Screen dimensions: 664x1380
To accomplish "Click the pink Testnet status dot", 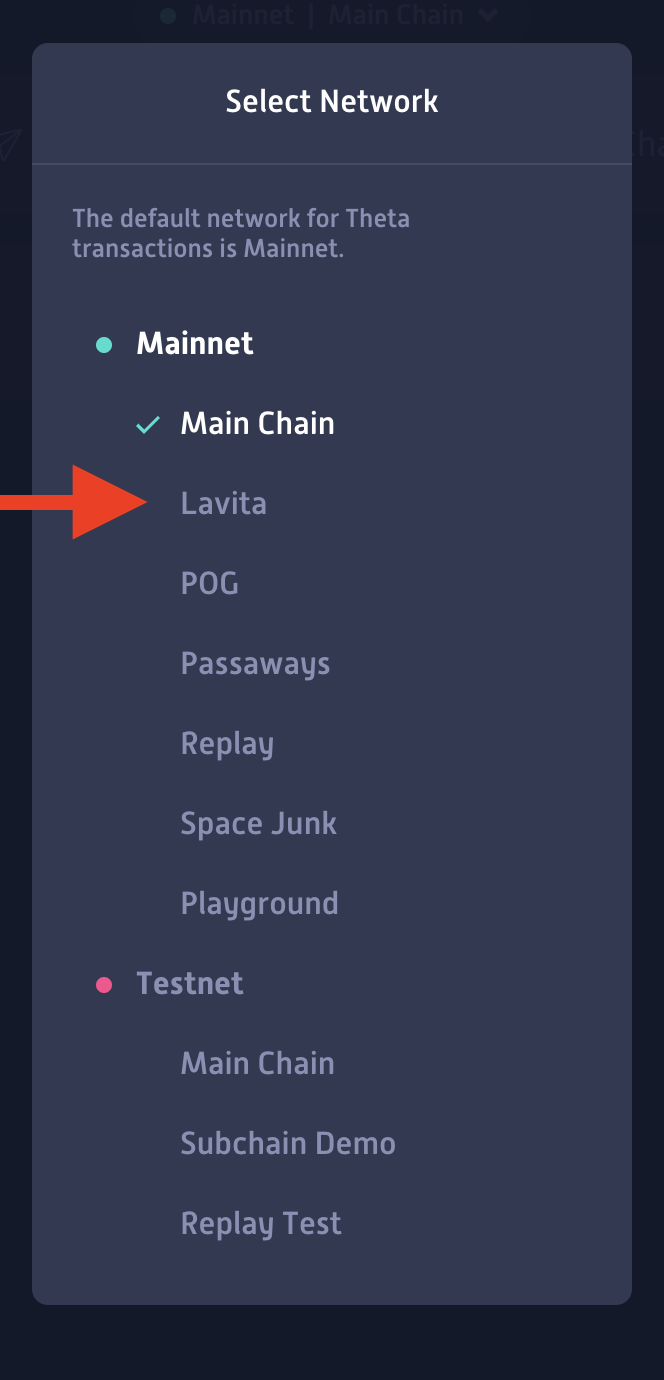I will click(105, 985).
